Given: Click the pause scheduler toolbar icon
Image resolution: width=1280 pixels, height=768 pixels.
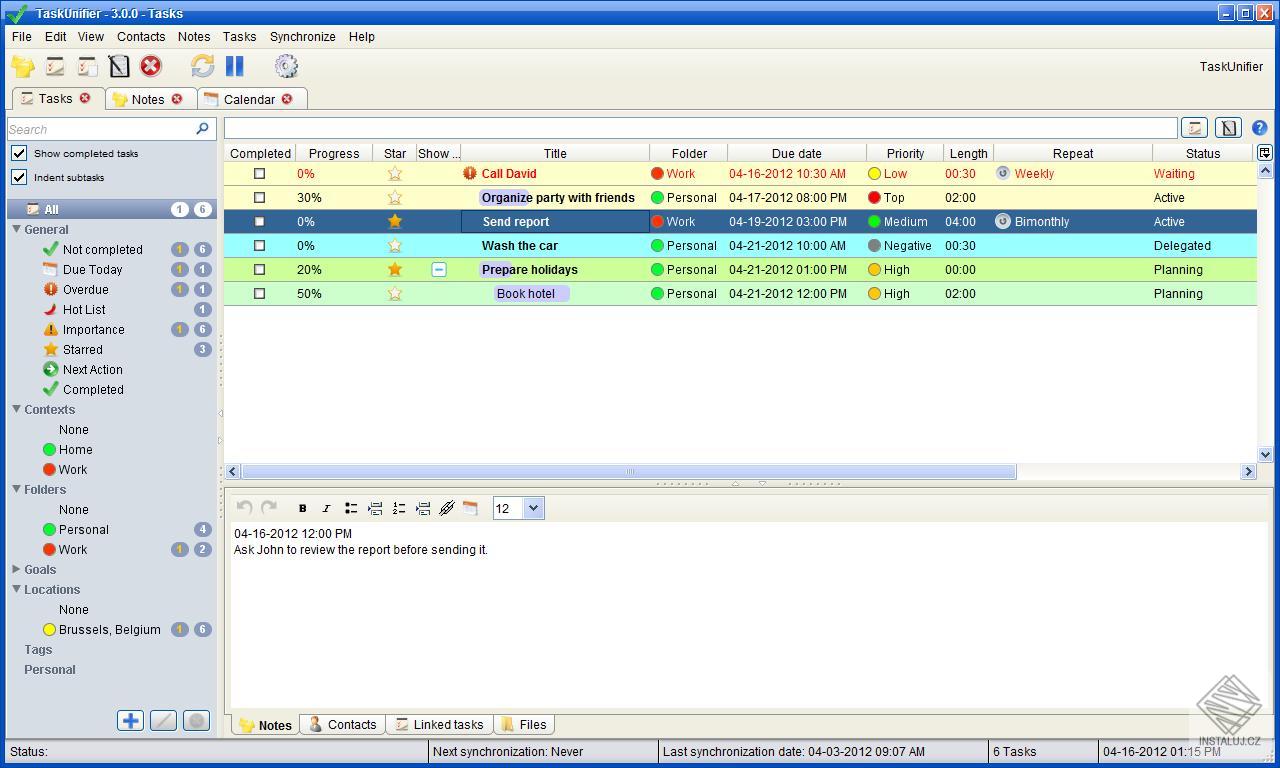Looking at the screenshot, I should [235, 66].
